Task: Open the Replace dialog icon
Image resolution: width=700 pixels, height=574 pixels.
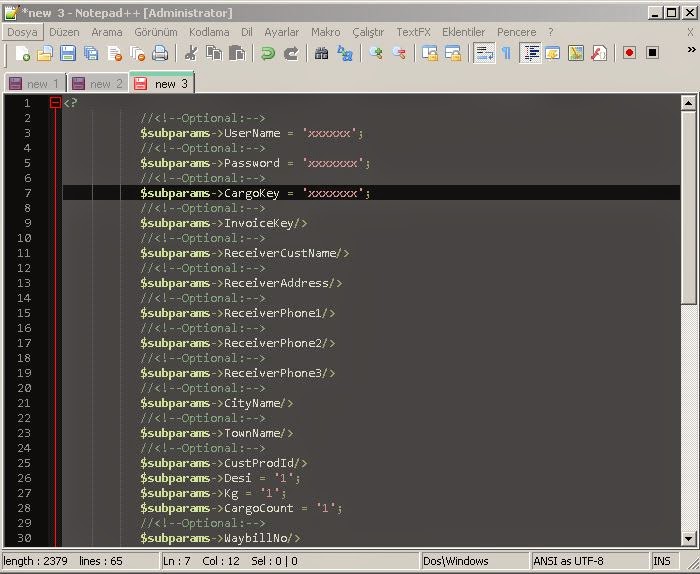Action: point(345,53)
